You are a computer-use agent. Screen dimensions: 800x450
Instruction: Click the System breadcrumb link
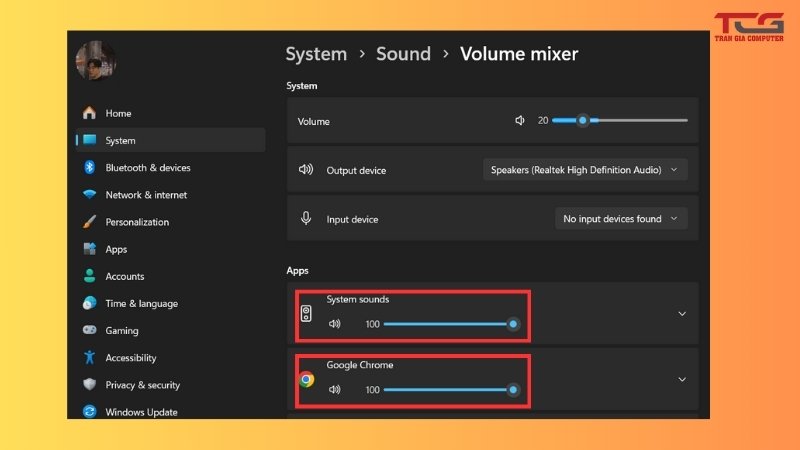click(x=316, y=54)
